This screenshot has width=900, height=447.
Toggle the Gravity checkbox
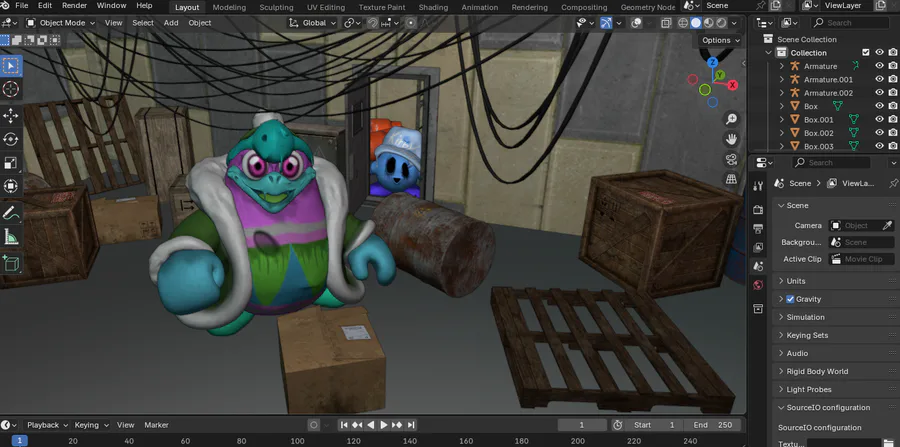pos(790,299)
